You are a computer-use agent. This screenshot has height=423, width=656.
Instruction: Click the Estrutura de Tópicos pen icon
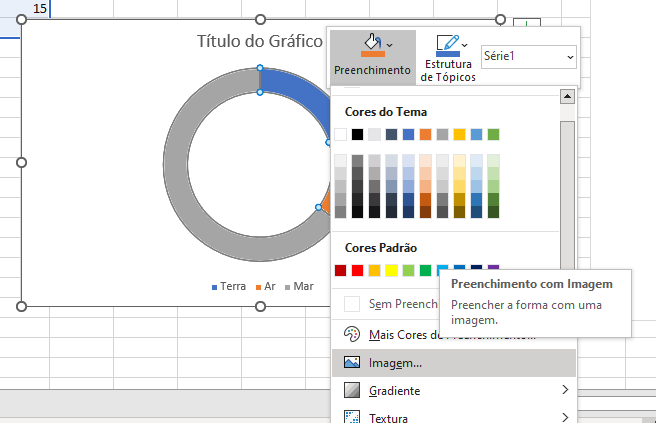447,46
